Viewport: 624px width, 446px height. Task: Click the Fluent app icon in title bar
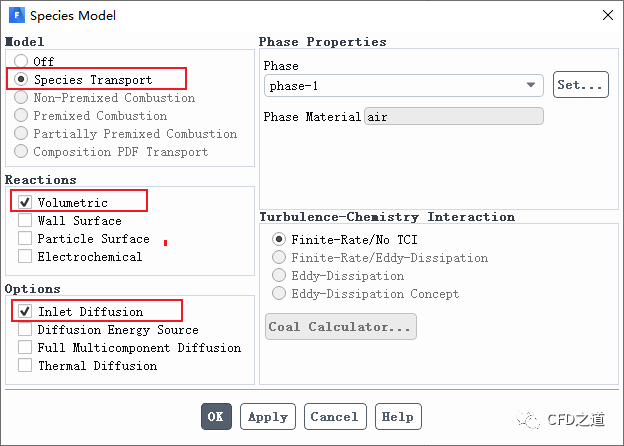pos(16,15)
